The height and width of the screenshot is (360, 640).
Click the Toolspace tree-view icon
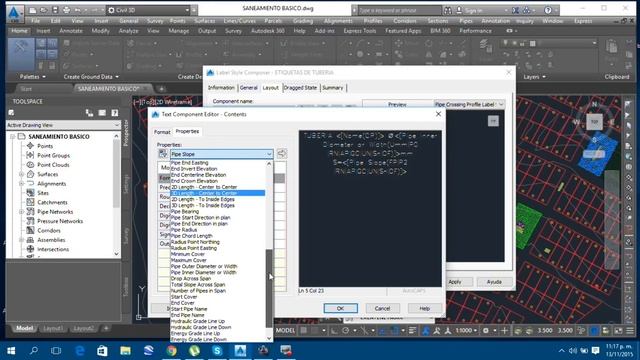89,113
